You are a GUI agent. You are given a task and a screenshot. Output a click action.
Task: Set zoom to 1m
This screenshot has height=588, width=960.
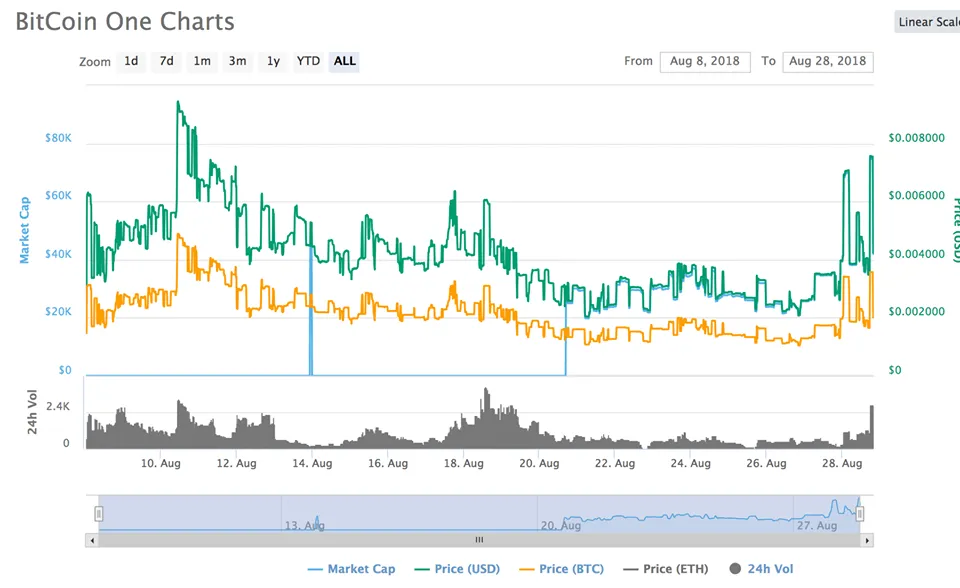pos(202,61)
